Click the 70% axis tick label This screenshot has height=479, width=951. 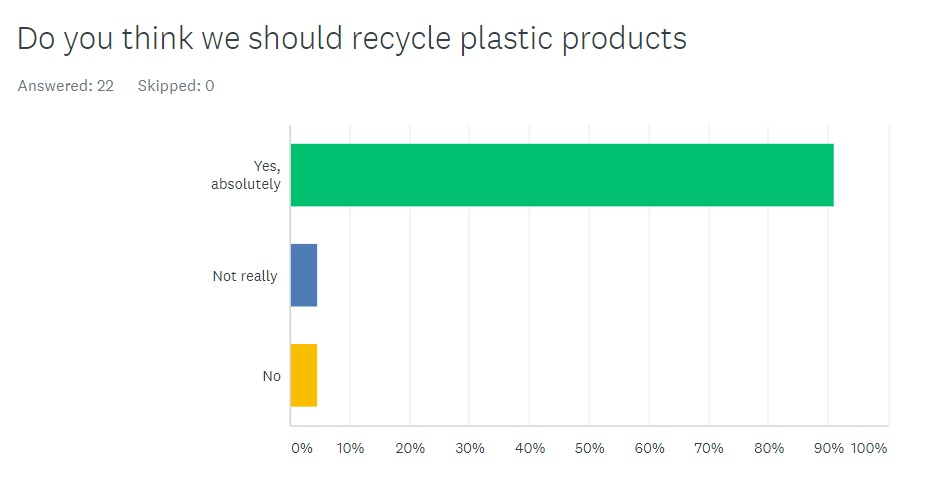pyautogui.click(x=709, y=449)
